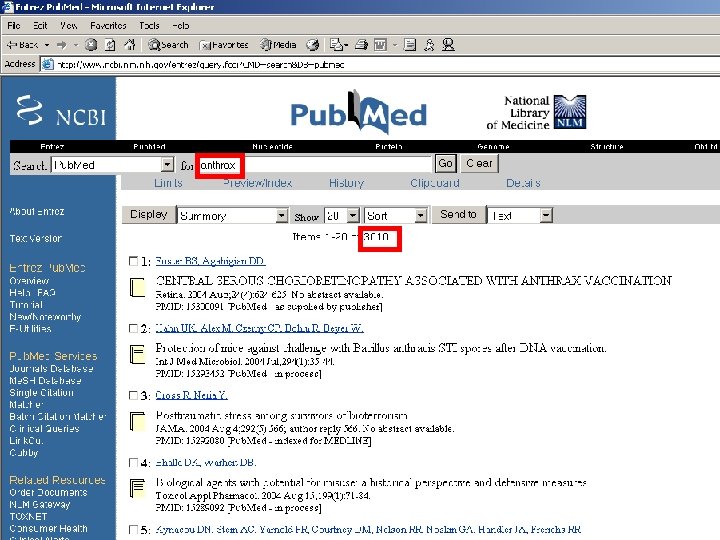Open the Clinical Queries sidebar link

pos(44,428)
